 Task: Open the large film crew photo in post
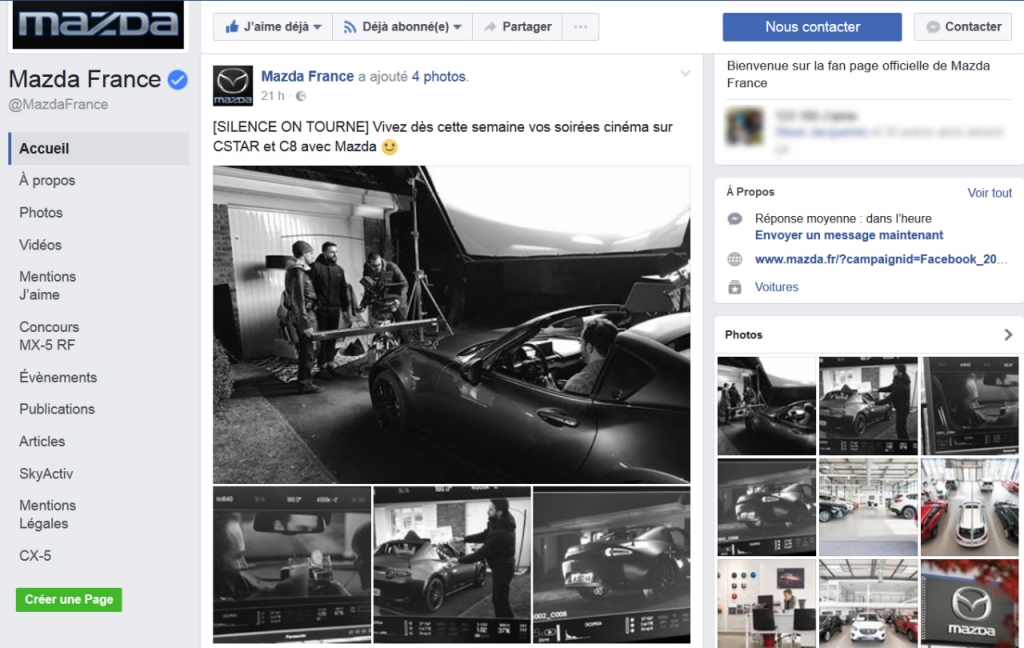tap(451, 324)
